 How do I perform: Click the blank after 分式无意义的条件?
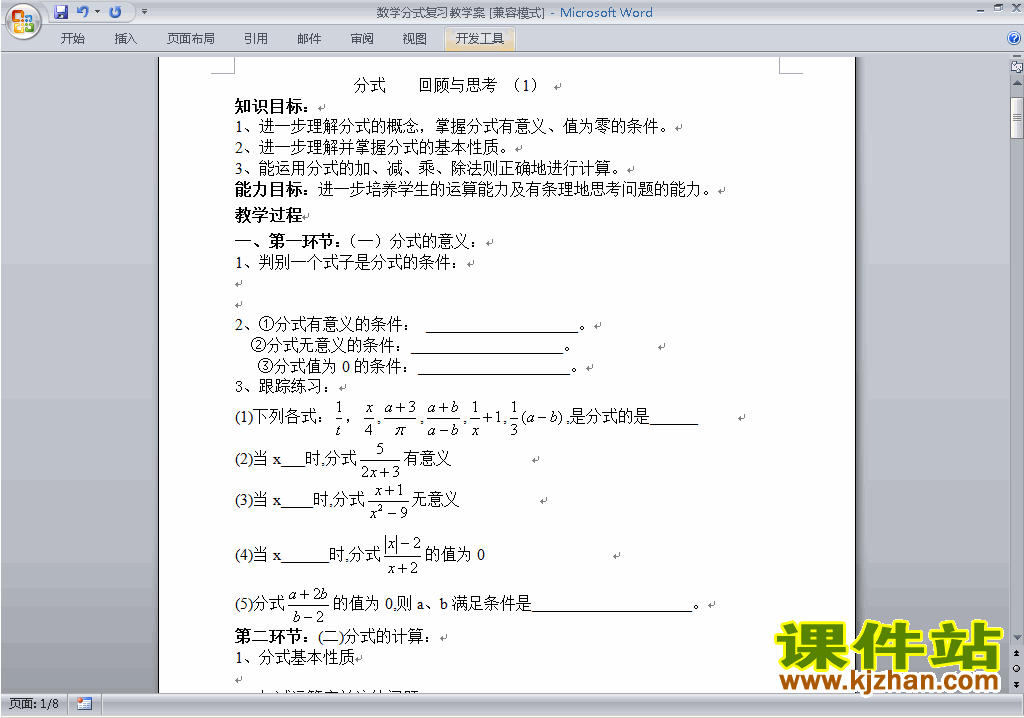tap(487, 346)
